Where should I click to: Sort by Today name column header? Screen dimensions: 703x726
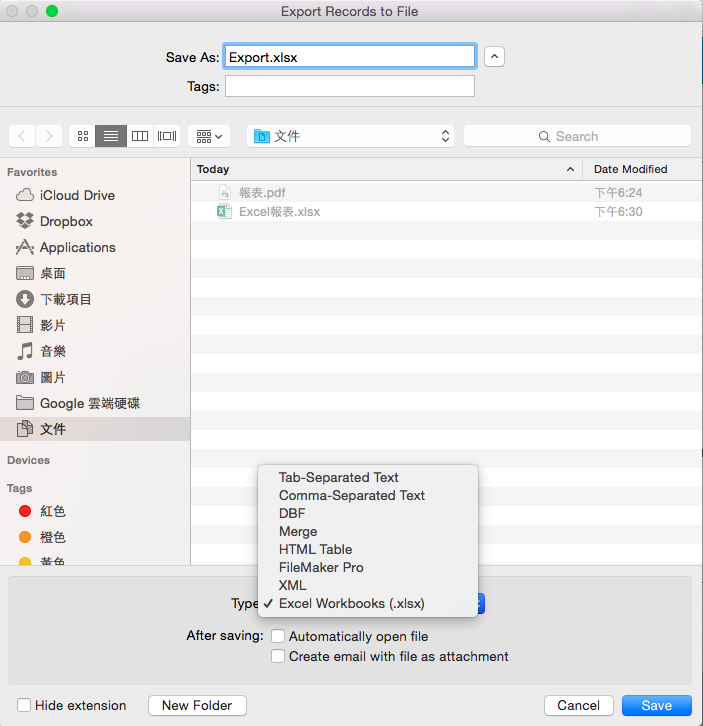386,169
